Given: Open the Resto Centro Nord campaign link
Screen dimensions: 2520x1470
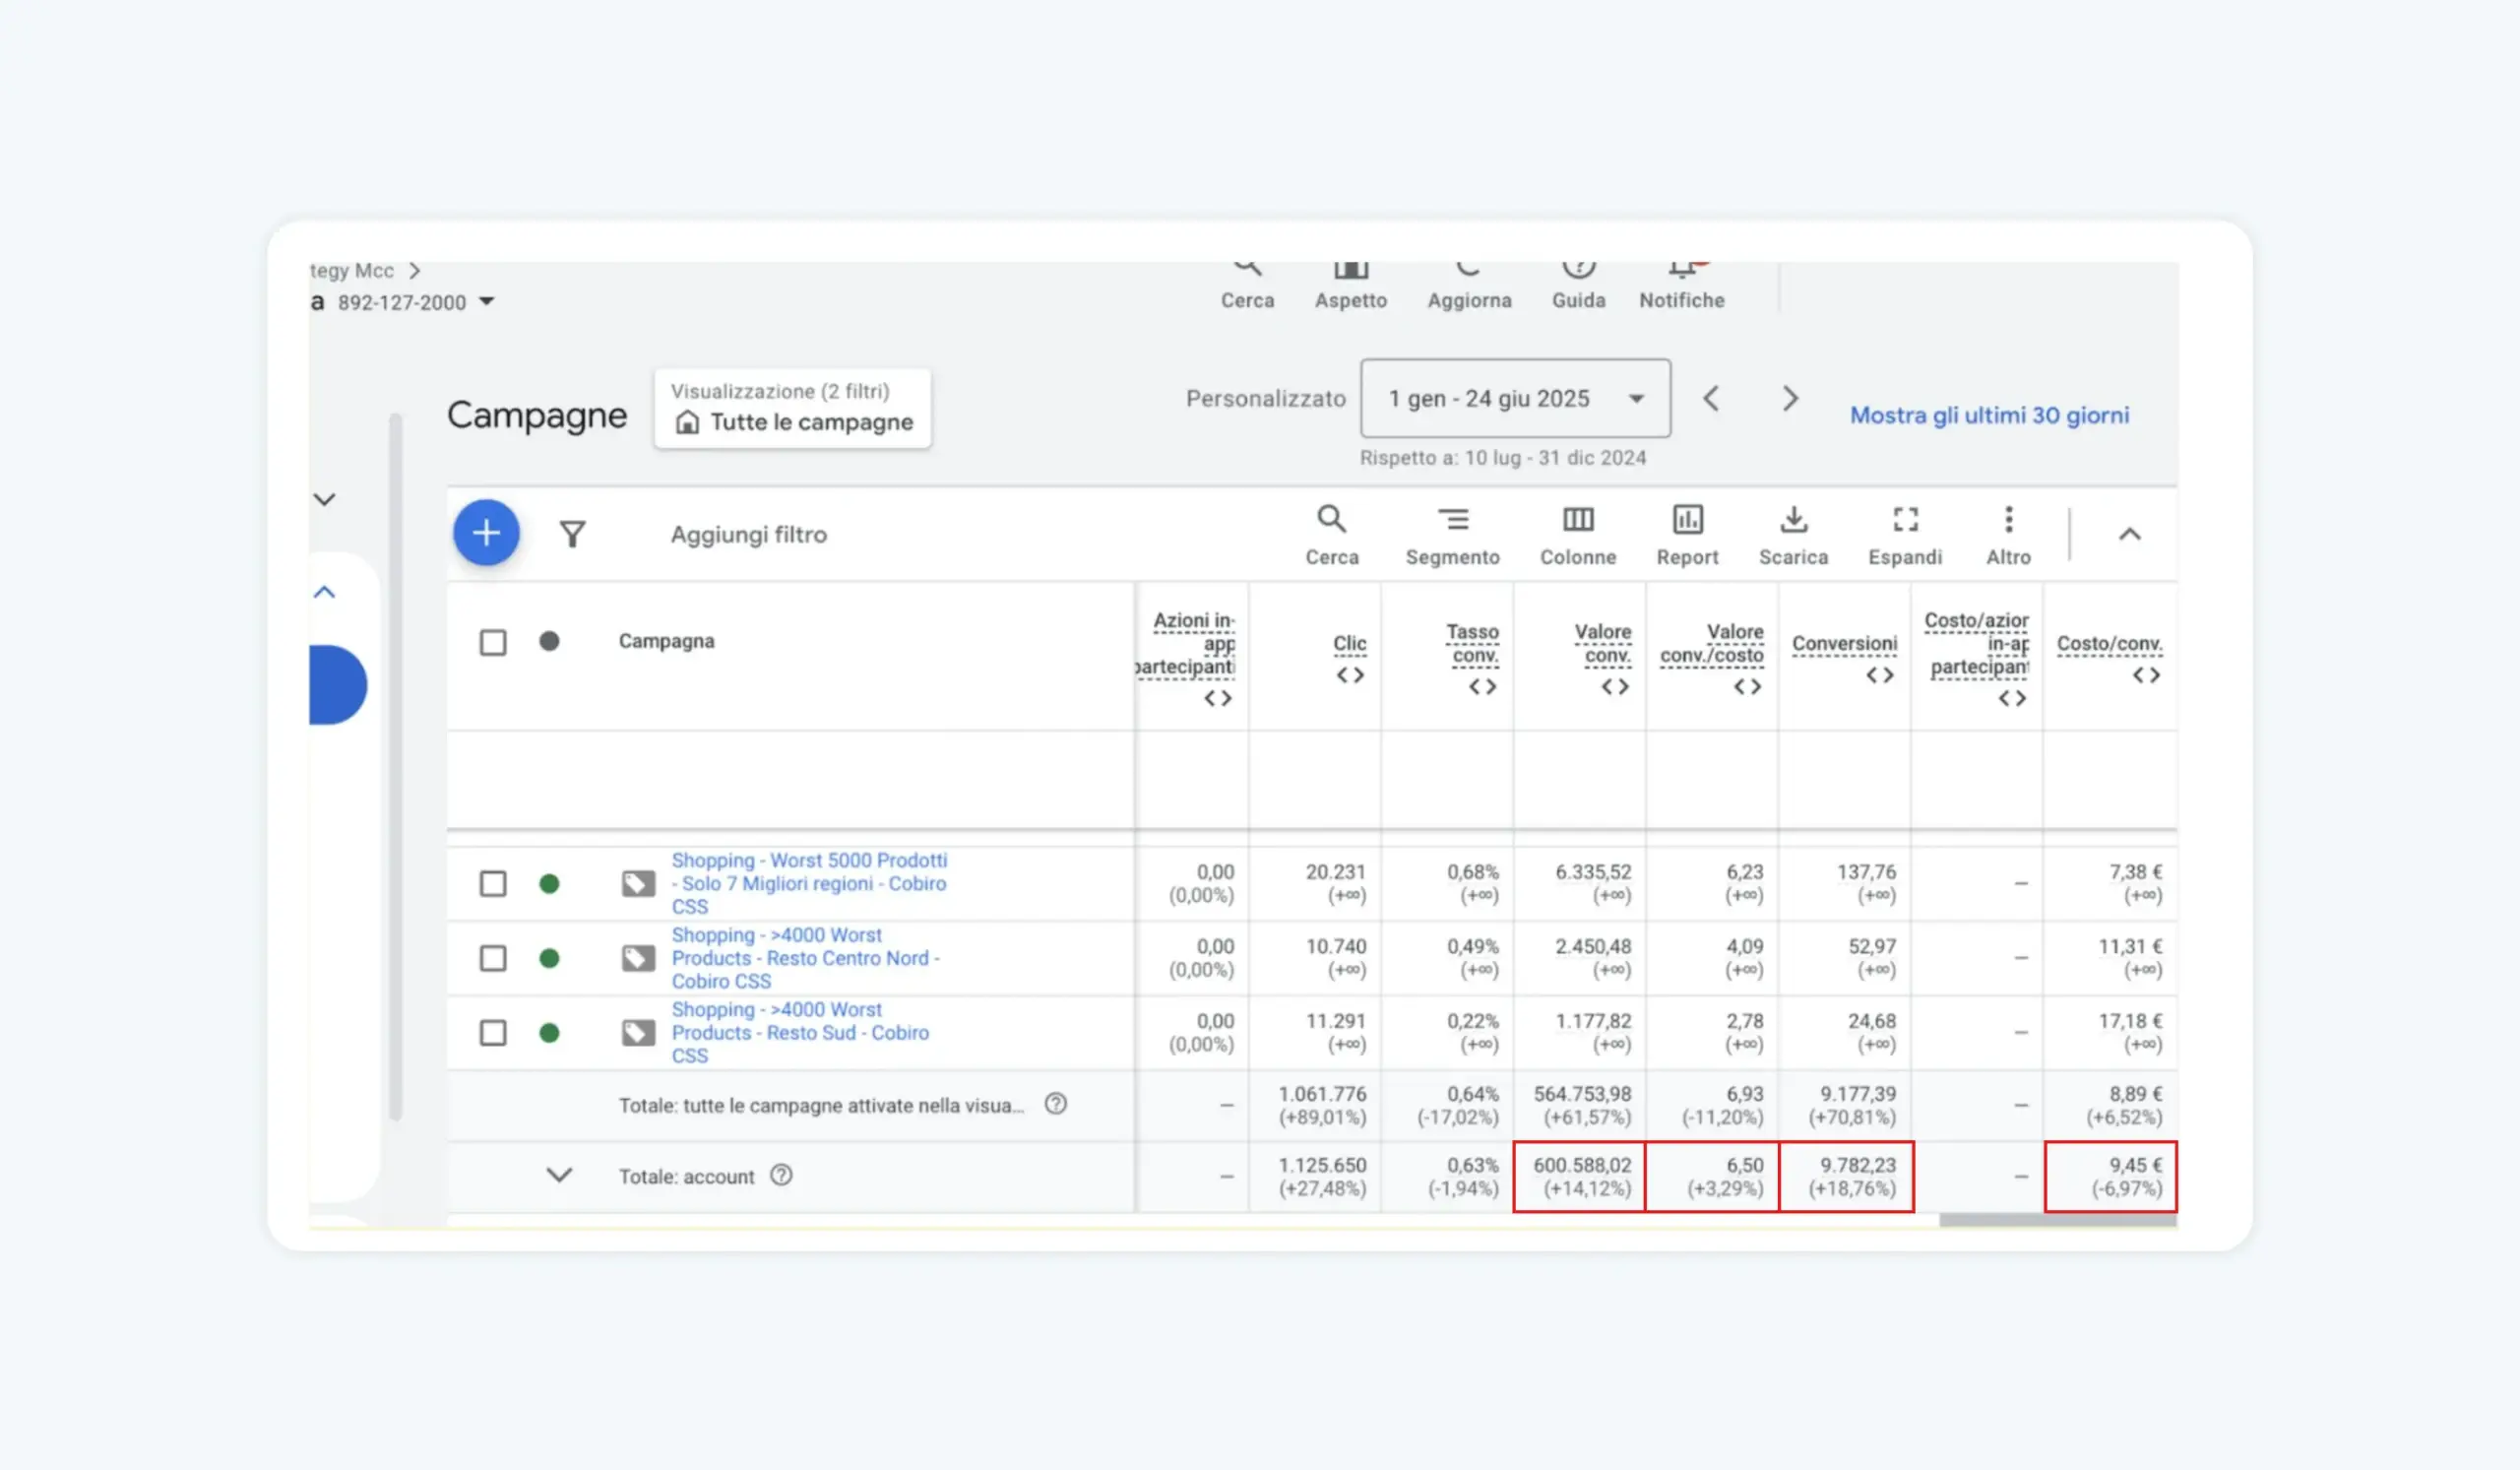Looking at the screenshot, I should (805, 958).
